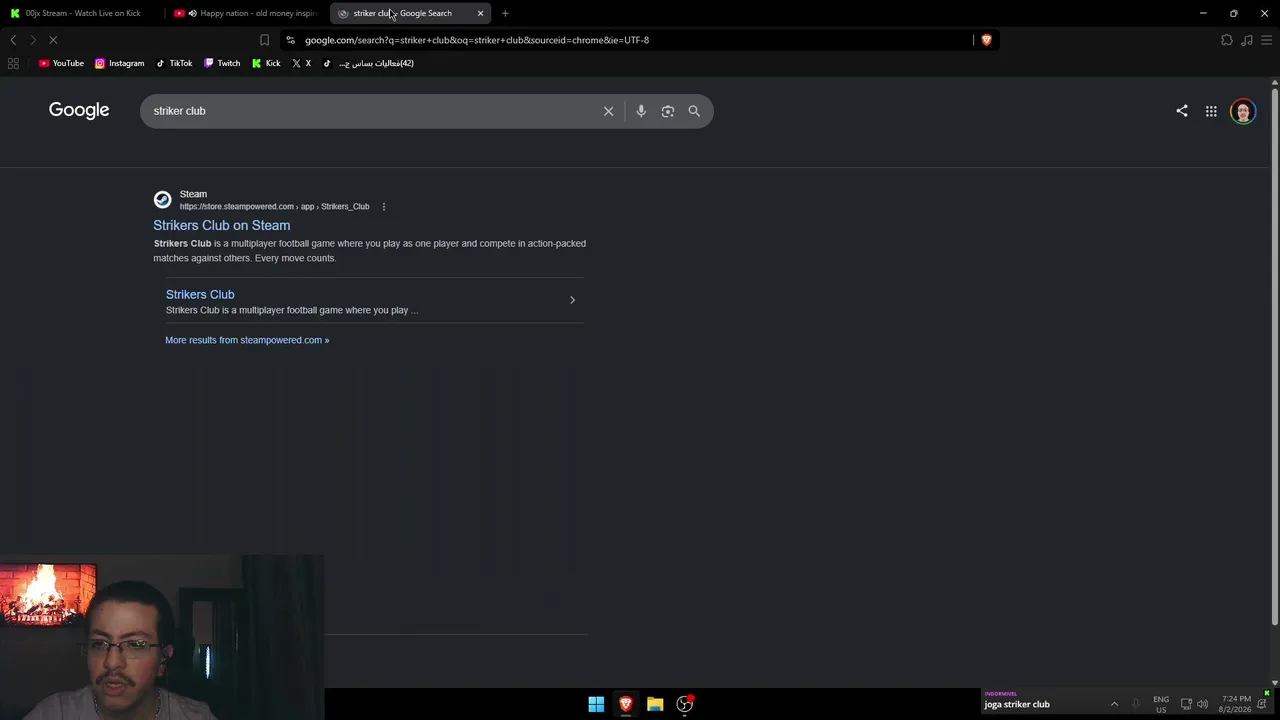Show hidden system tray icons

click(x=1114, y=704)
